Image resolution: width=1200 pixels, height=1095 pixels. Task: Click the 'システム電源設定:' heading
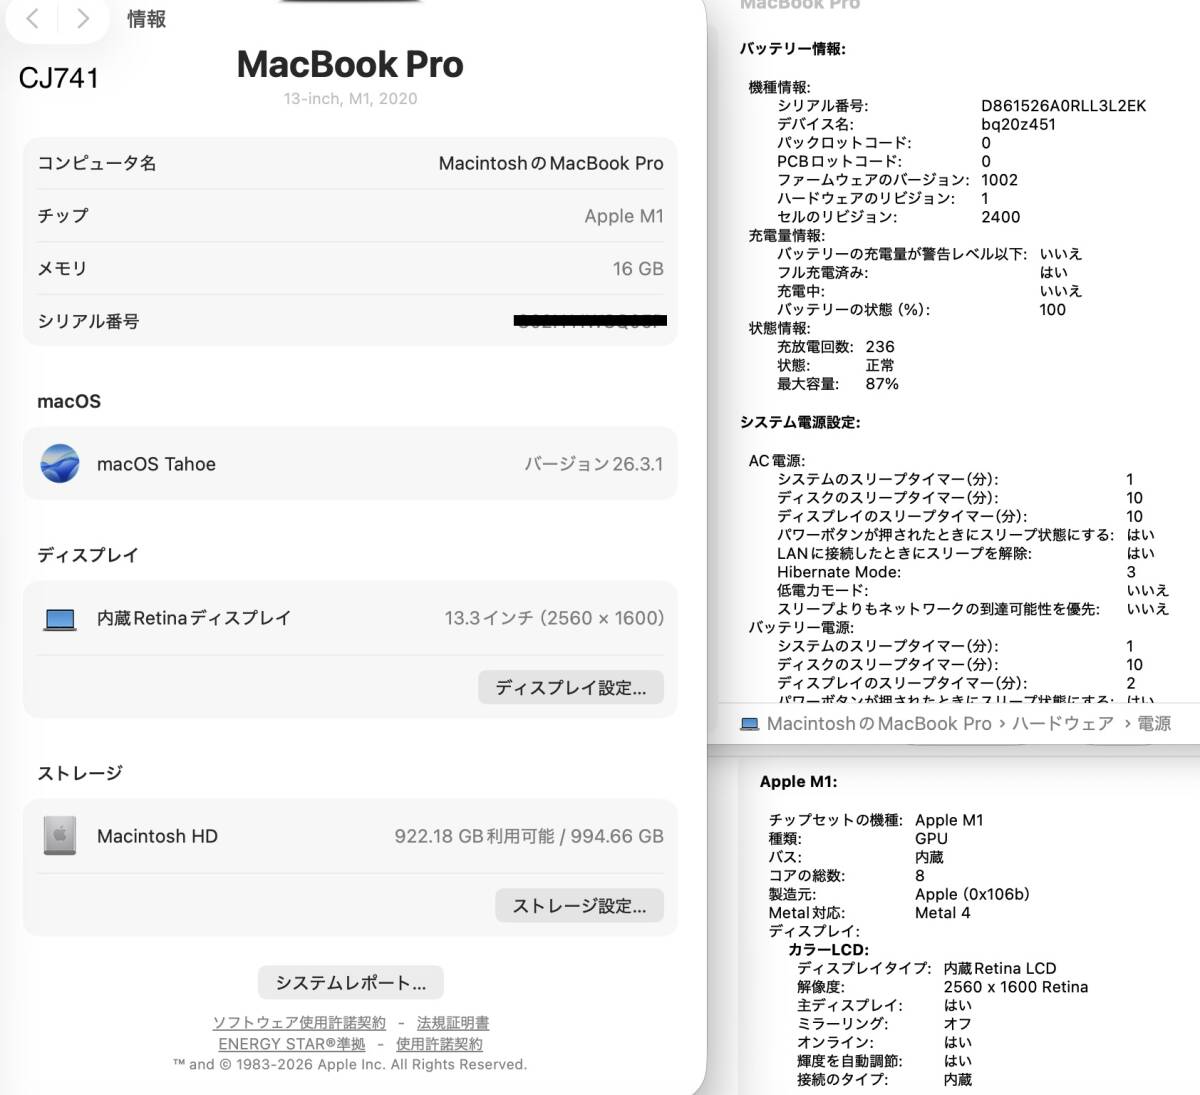(800, 422)
